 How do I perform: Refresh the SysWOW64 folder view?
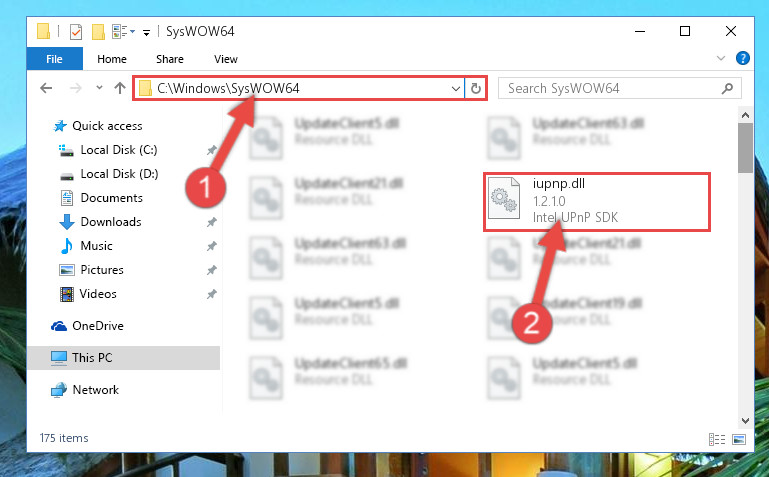coord(476,89)
